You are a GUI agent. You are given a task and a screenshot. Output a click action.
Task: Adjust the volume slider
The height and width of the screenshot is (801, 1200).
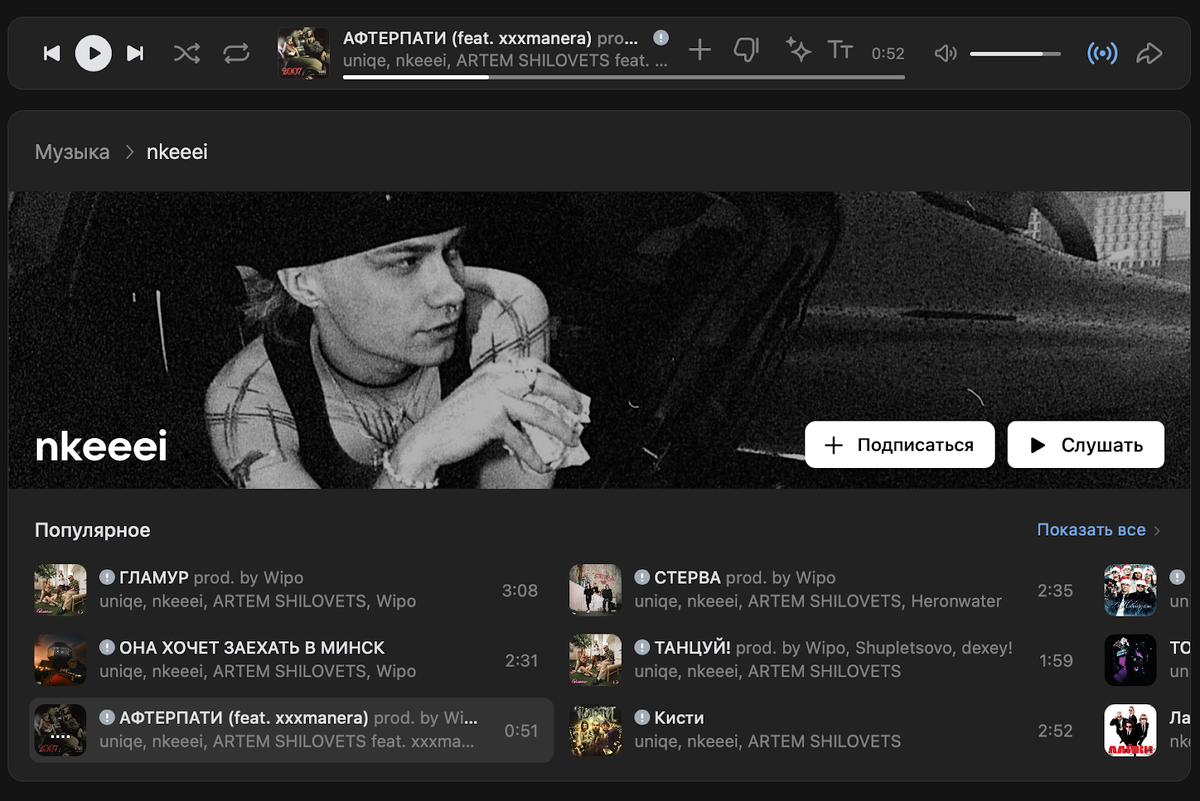1015,53
